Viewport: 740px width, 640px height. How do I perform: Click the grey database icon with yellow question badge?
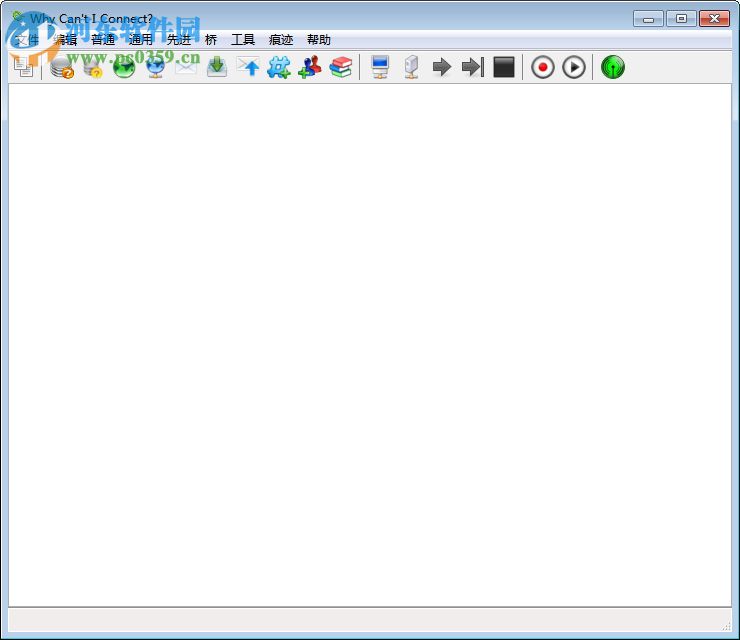click(x=93, y=67)
